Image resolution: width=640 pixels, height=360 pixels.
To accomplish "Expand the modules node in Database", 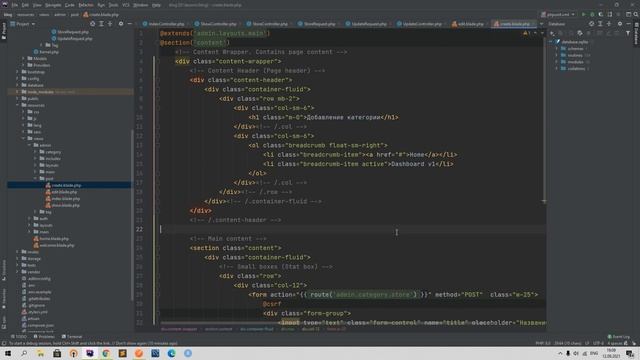I will point(556,62).
